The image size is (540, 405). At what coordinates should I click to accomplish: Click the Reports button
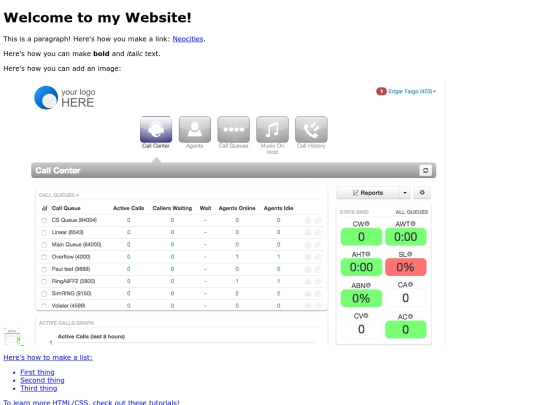[368, 193]
